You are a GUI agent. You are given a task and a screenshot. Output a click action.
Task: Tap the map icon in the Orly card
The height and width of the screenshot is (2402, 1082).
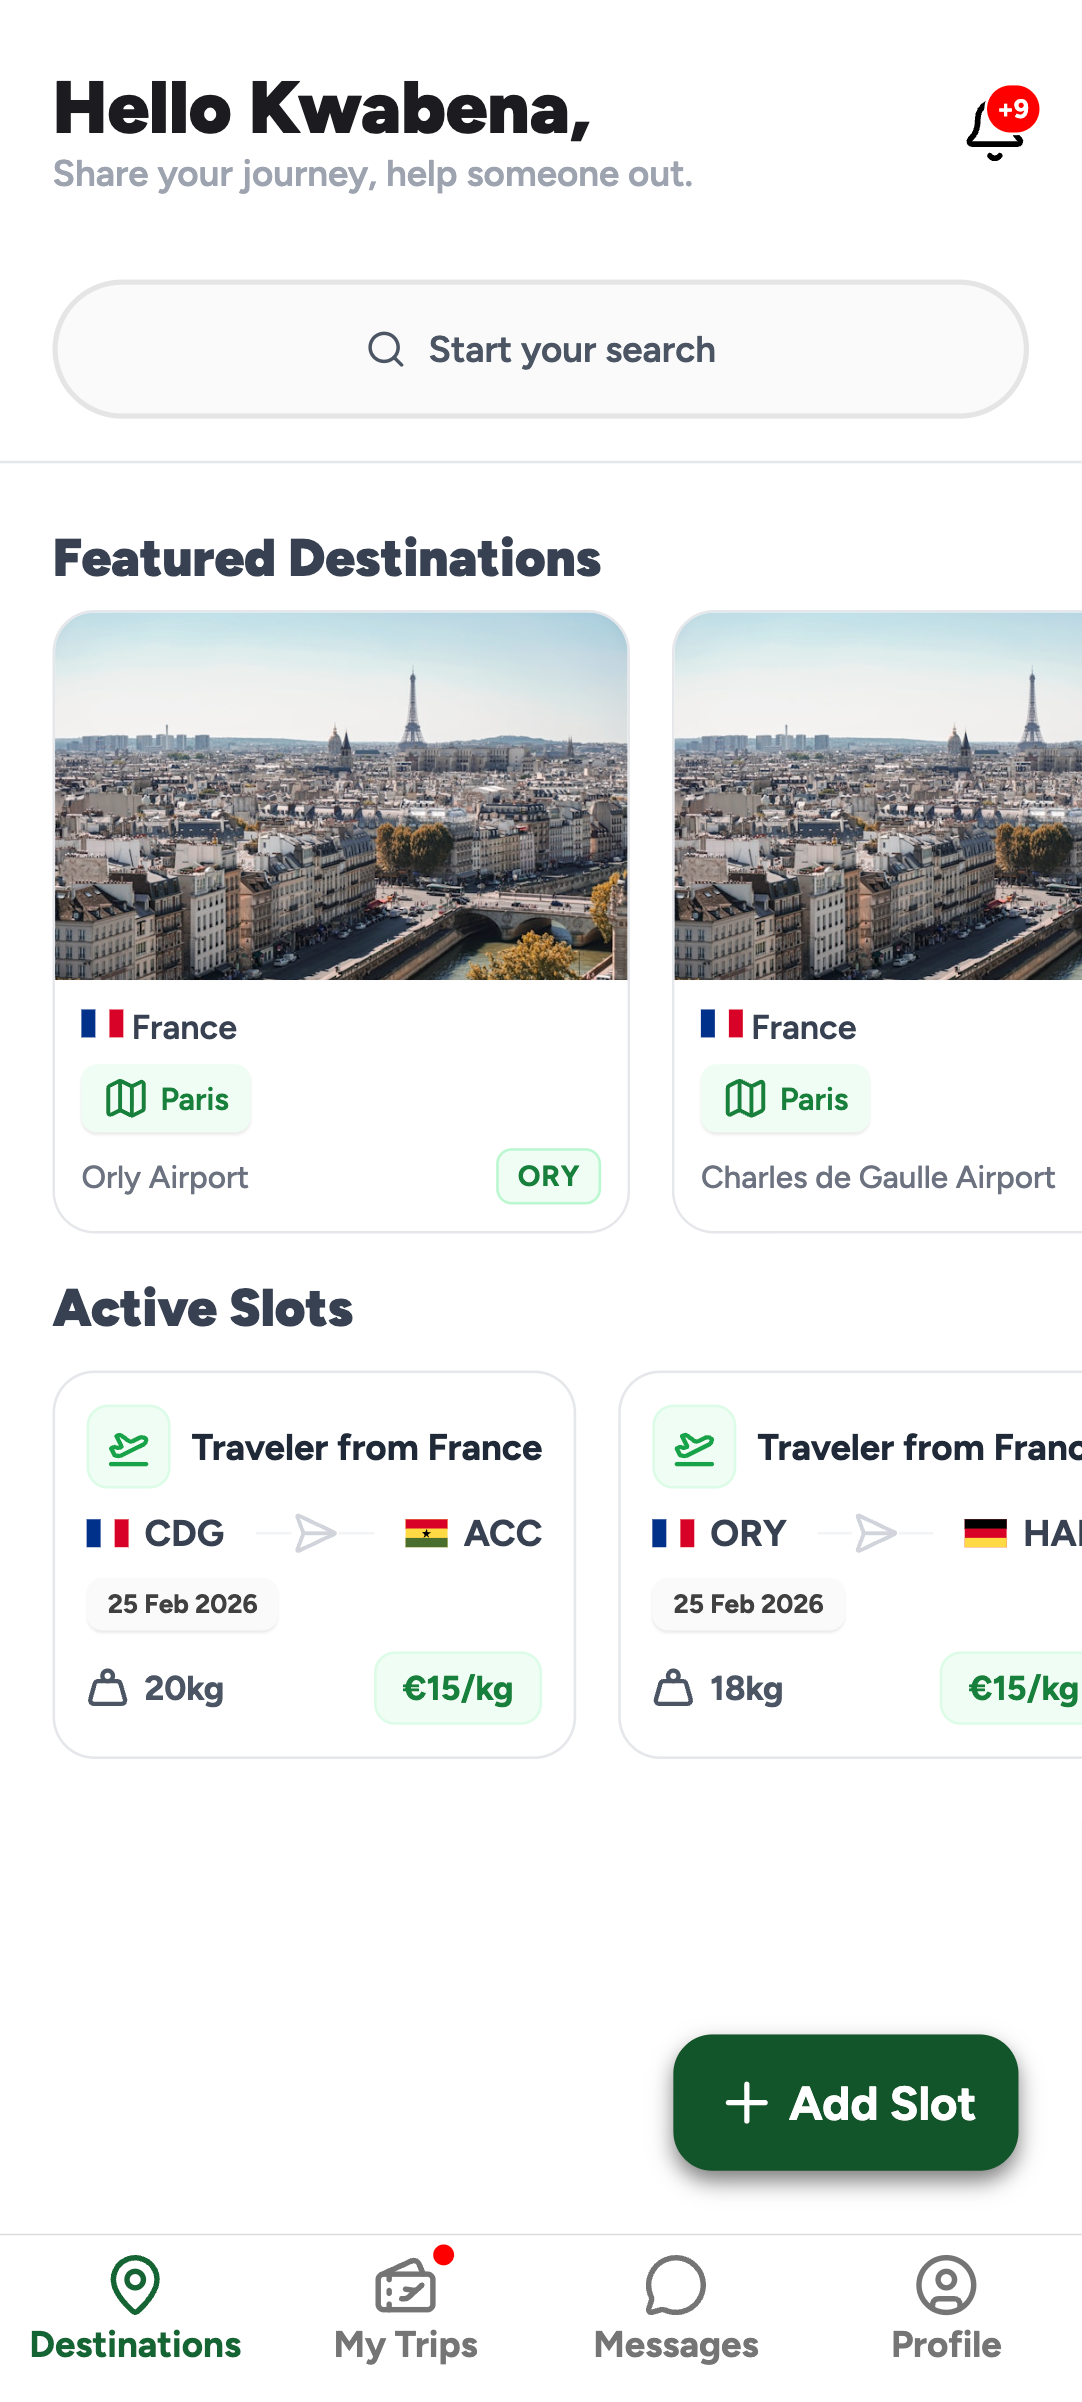click(x=126, y=1099)
